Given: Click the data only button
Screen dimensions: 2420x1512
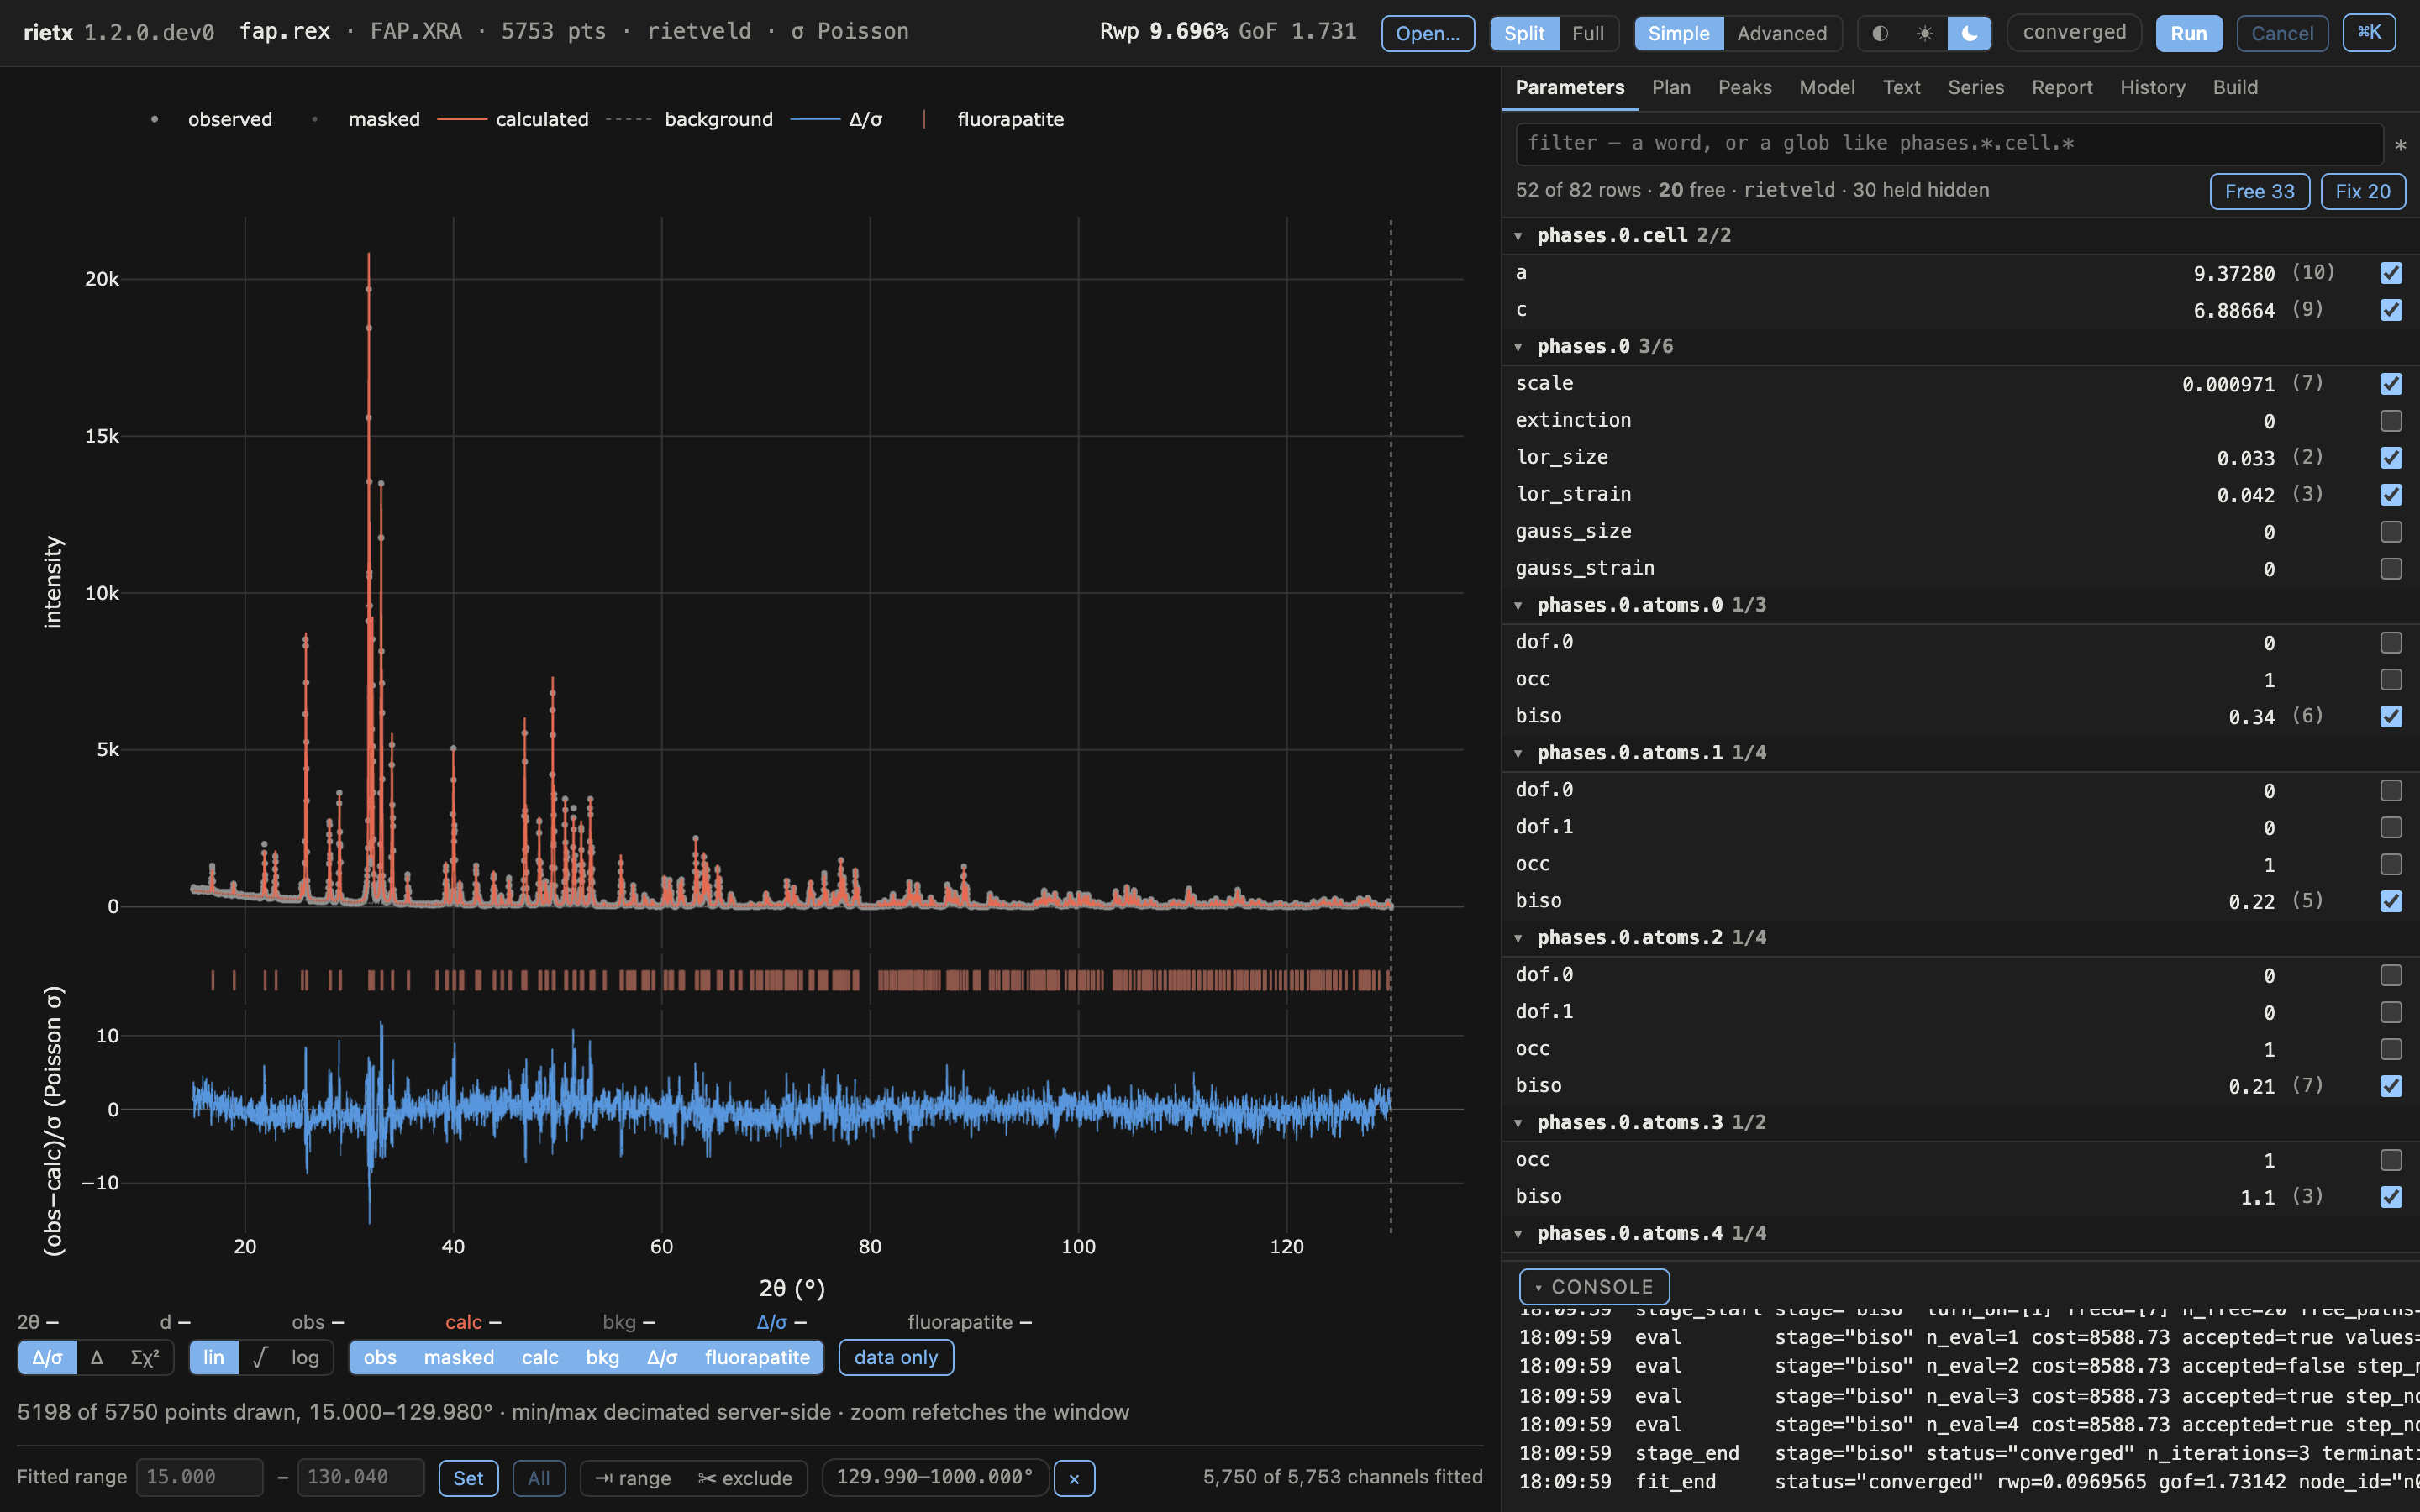Looking at the screenshot, I should click(896, 1357).
